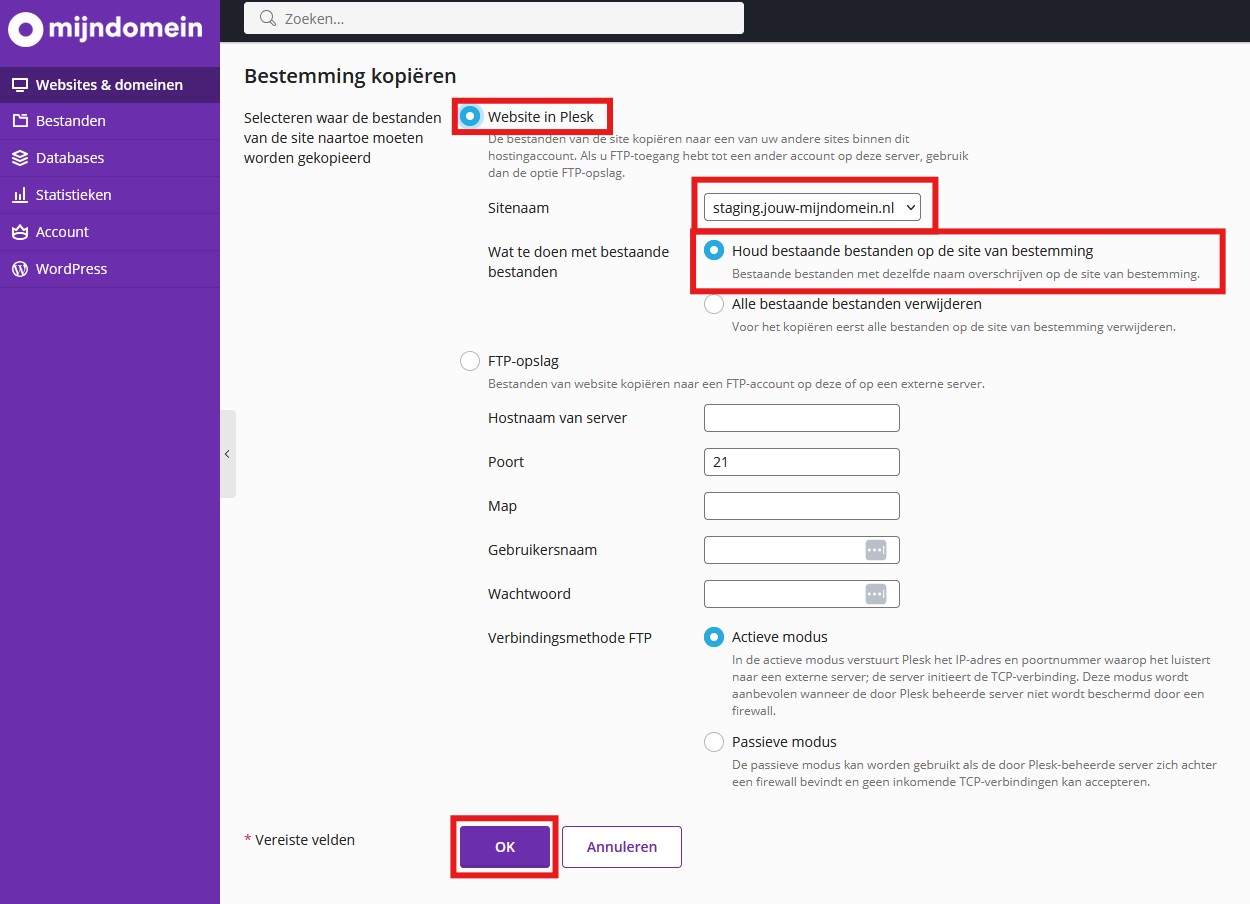Open Websites & domeinen menu item
The height and width of the screenshot is (904, 1250).
[109, 85]
